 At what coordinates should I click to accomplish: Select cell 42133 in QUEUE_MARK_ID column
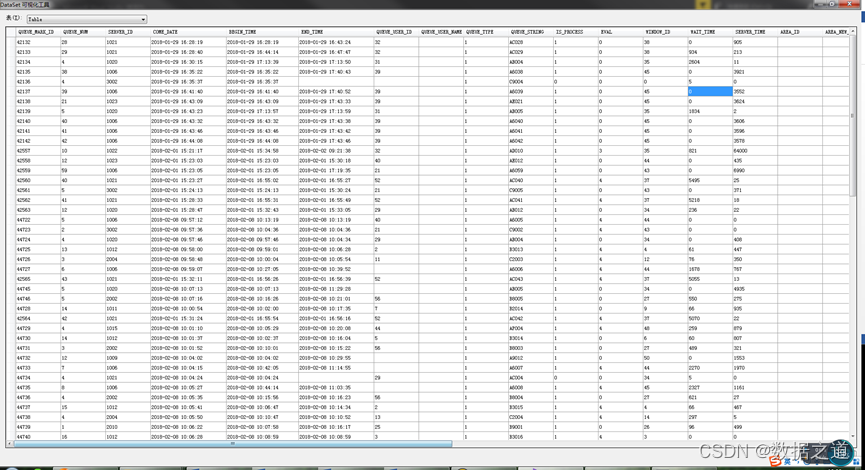(38, 52)
